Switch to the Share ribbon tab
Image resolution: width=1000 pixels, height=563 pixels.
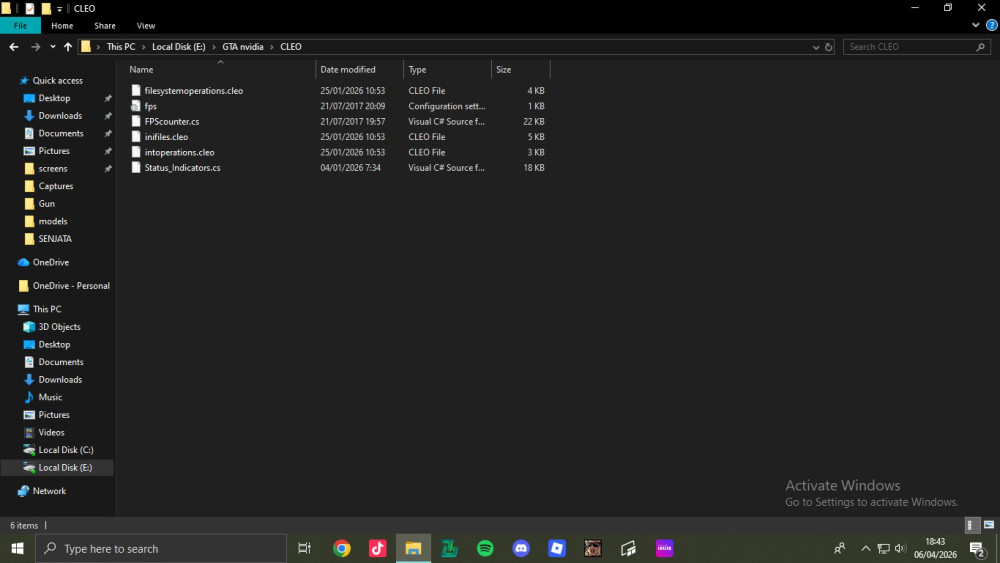105,26
